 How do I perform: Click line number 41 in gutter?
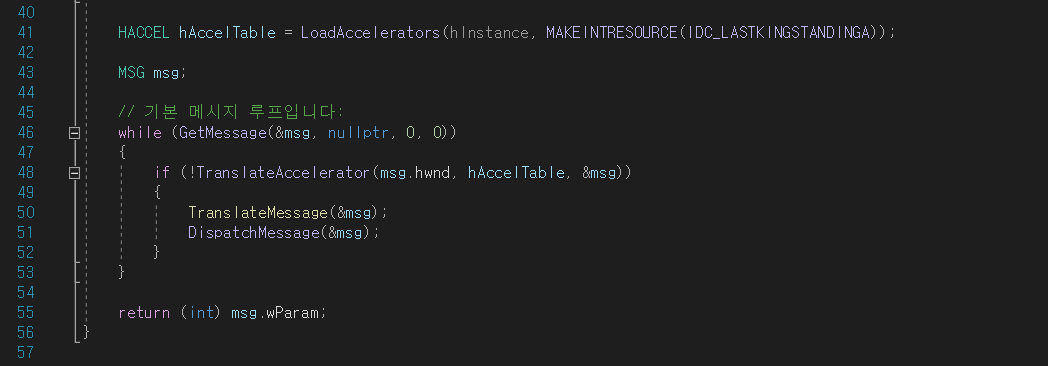25,32
